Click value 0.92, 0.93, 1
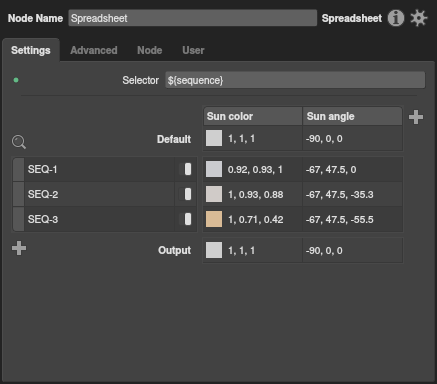 [255, 170]
